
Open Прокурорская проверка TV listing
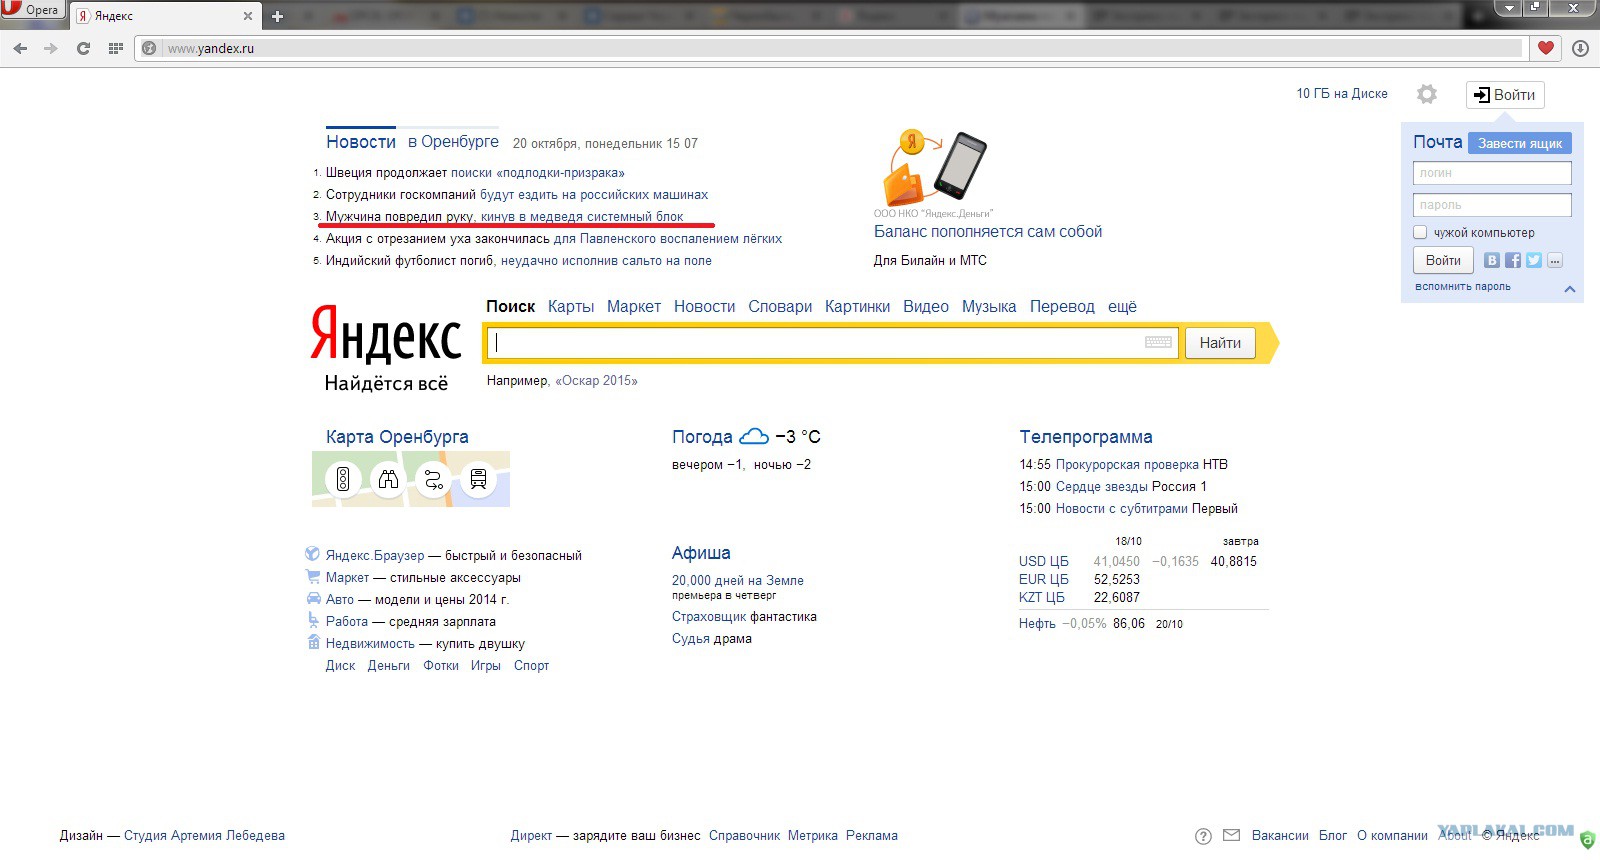(x=1127, y=465)
